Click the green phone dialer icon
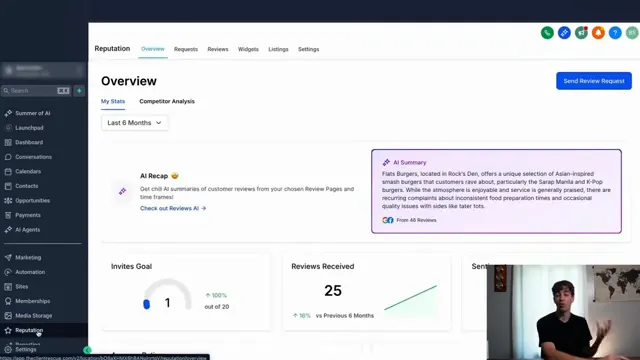This screenshot has height=360, width=640. (547, 33)
